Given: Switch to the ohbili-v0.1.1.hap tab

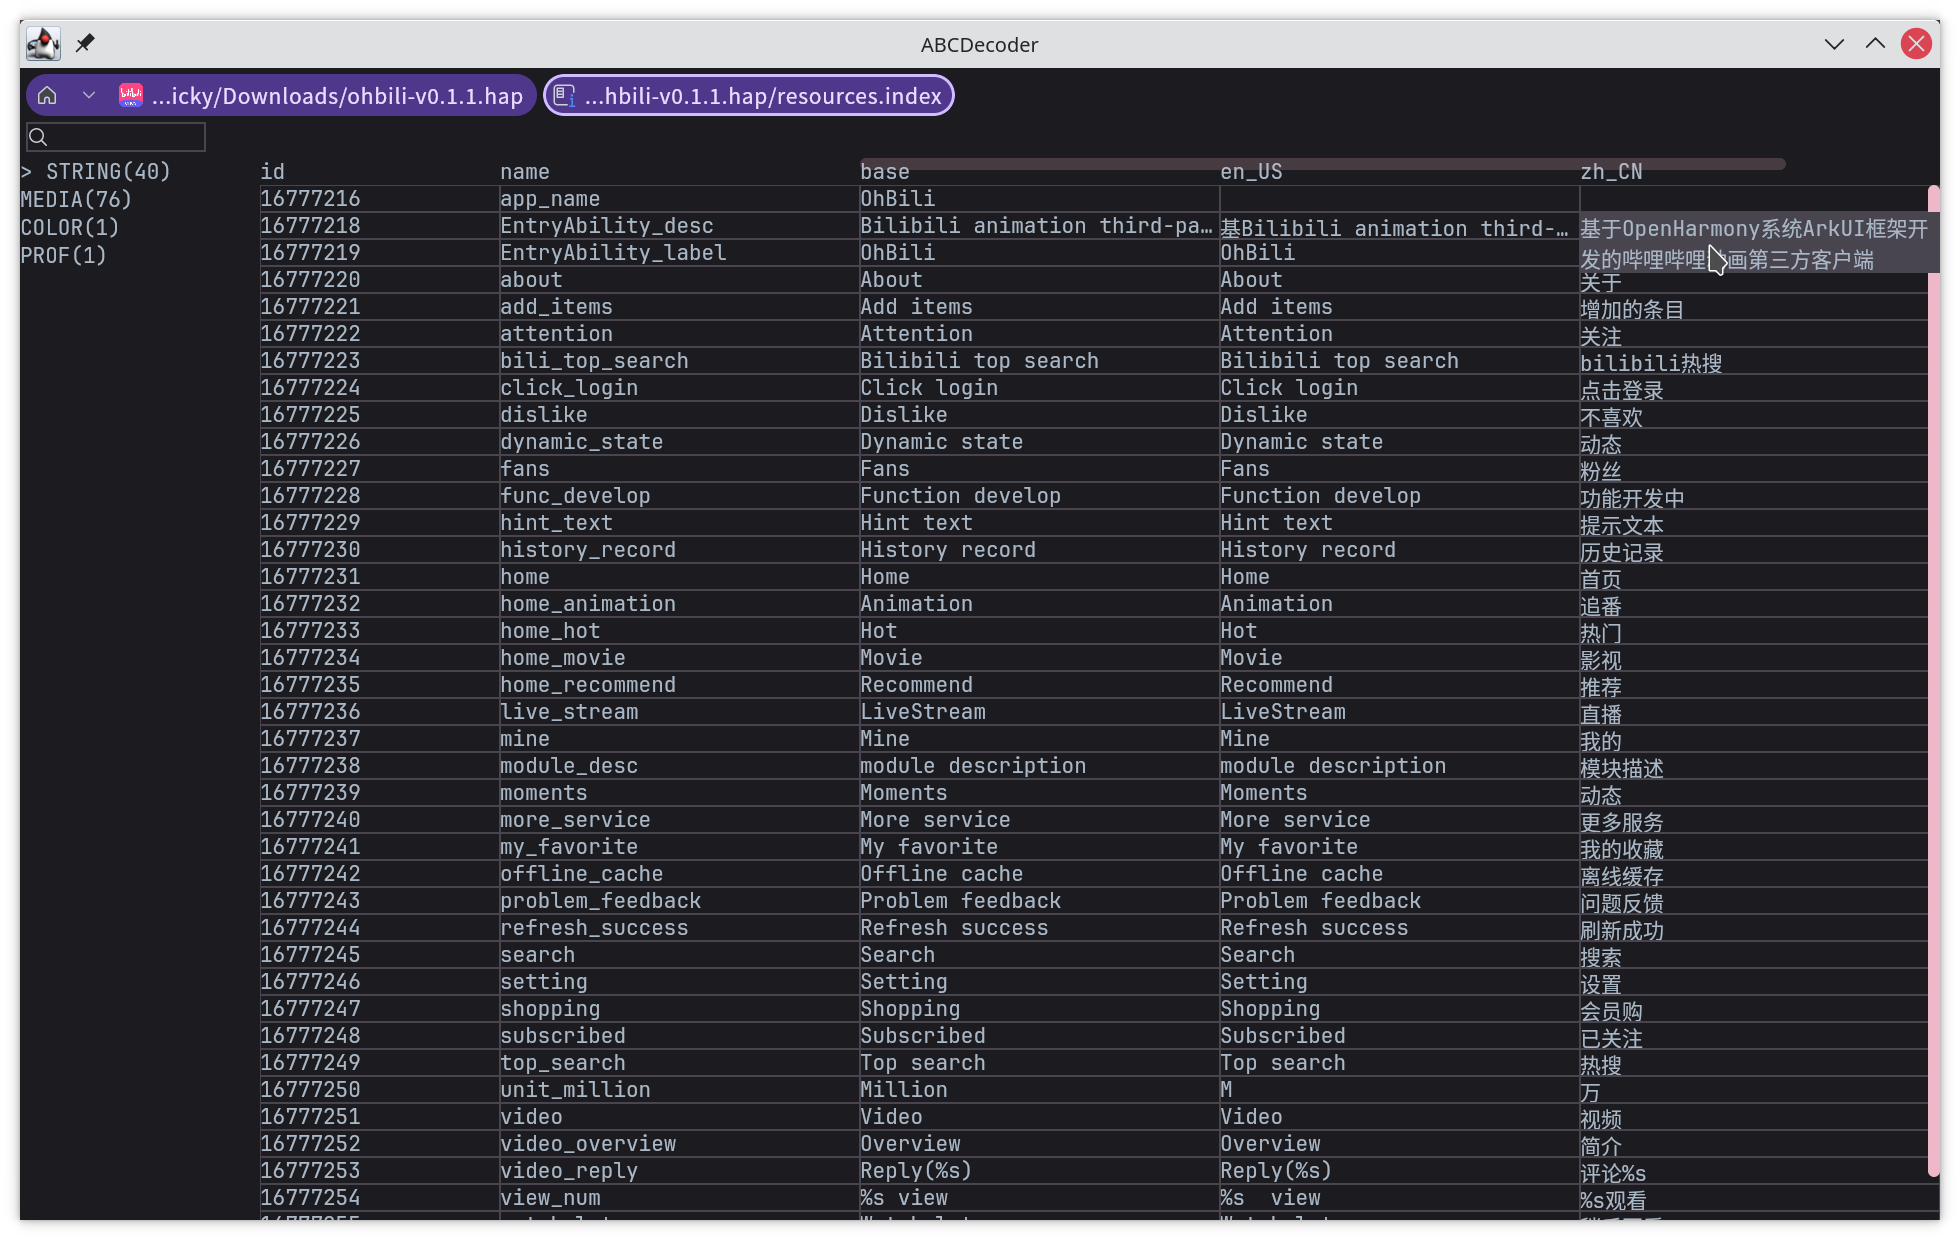Looking at the screenshot, I should [x=282, y=95].
